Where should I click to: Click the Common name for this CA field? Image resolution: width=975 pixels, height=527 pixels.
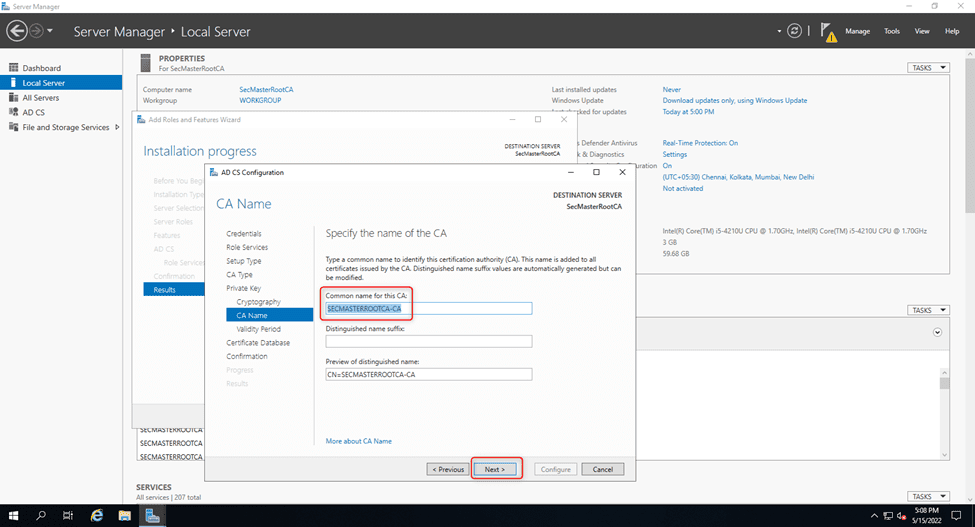point(428,308)
